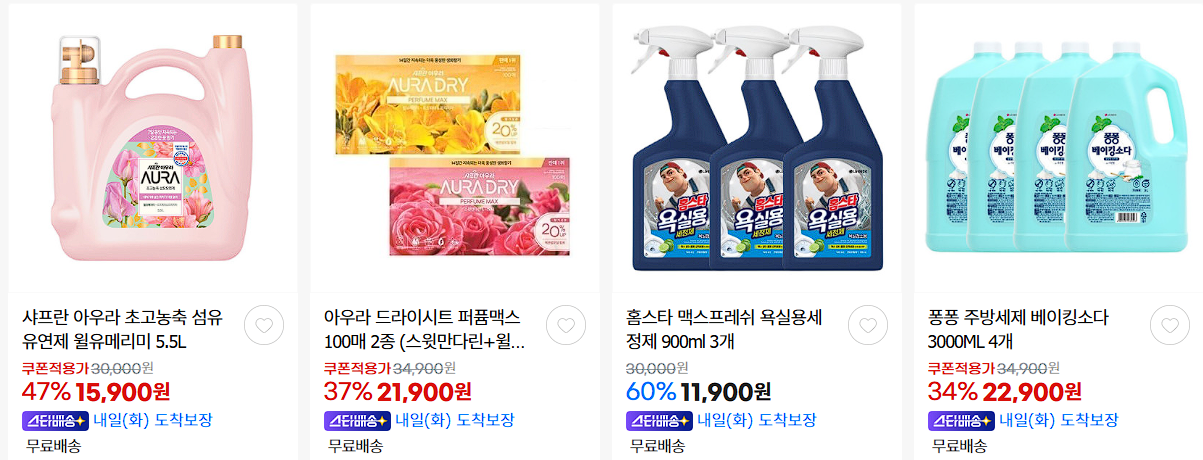Open the 아우라 드라이시트 퍼퓸맥스 title link
Viewport: 1203px width, 460px height.
(x=425, y=331)
